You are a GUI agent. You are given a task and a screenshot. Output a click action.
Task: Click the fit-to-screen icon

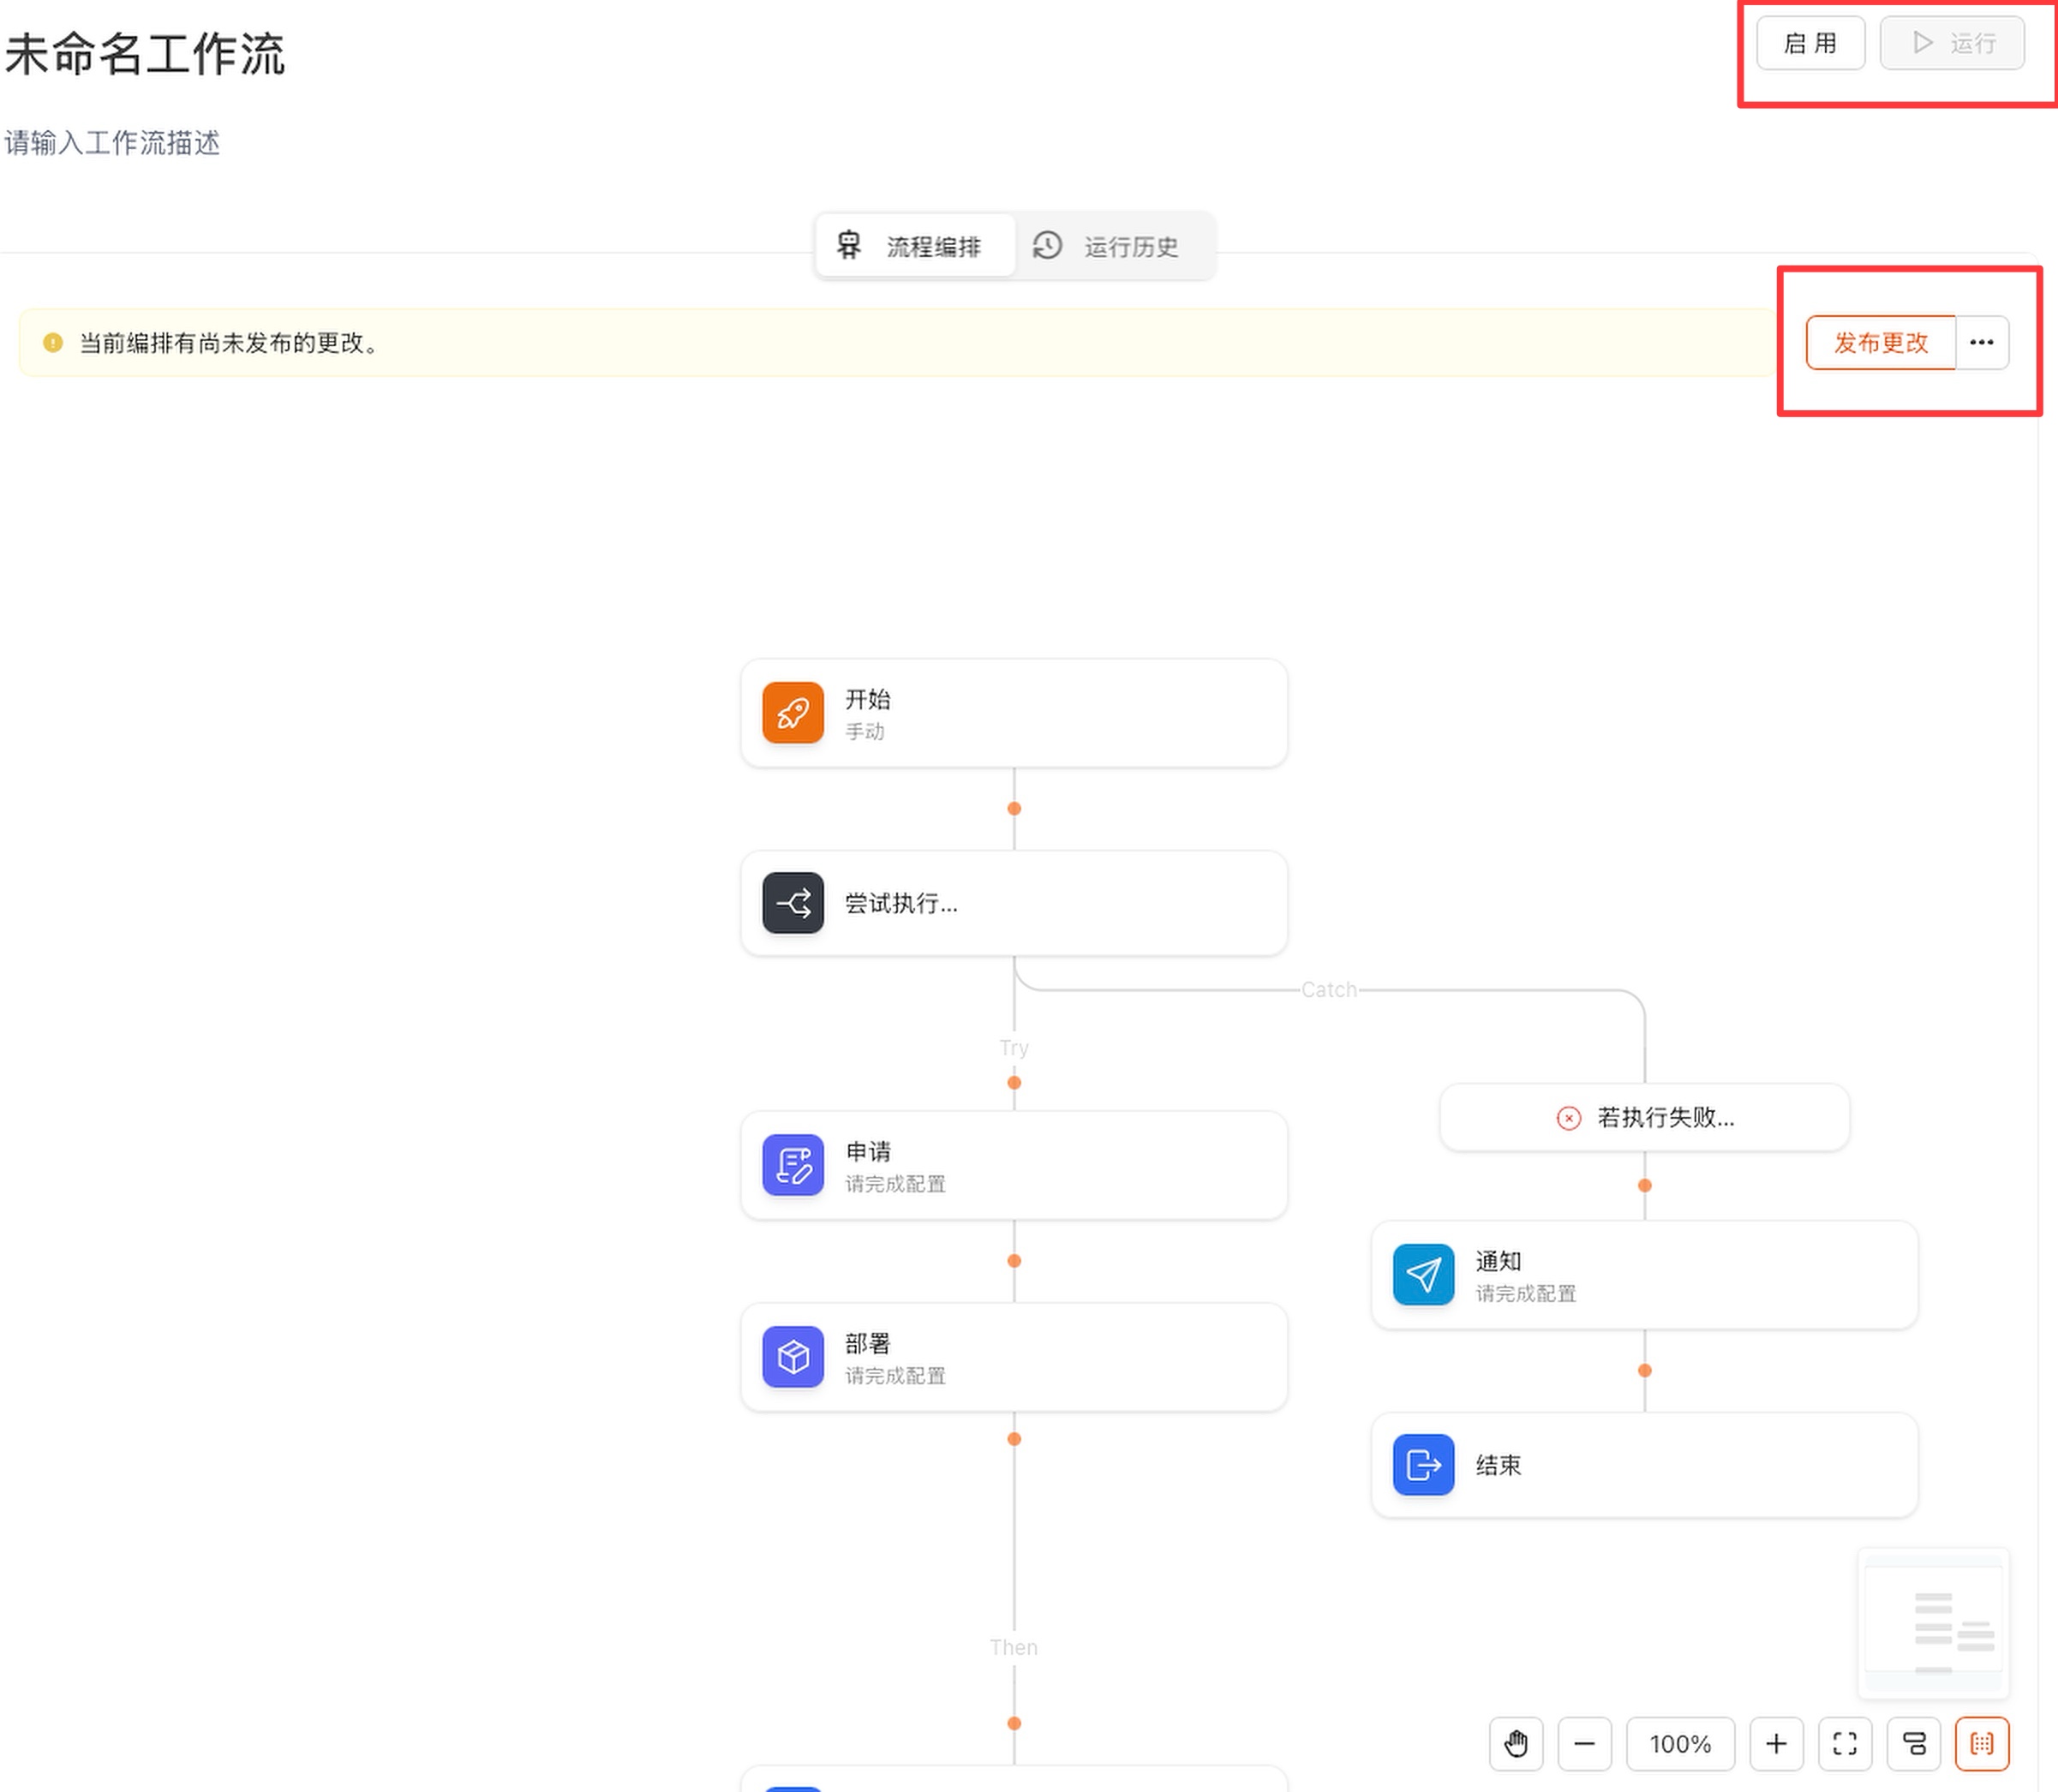(x=1845, y=1744)
